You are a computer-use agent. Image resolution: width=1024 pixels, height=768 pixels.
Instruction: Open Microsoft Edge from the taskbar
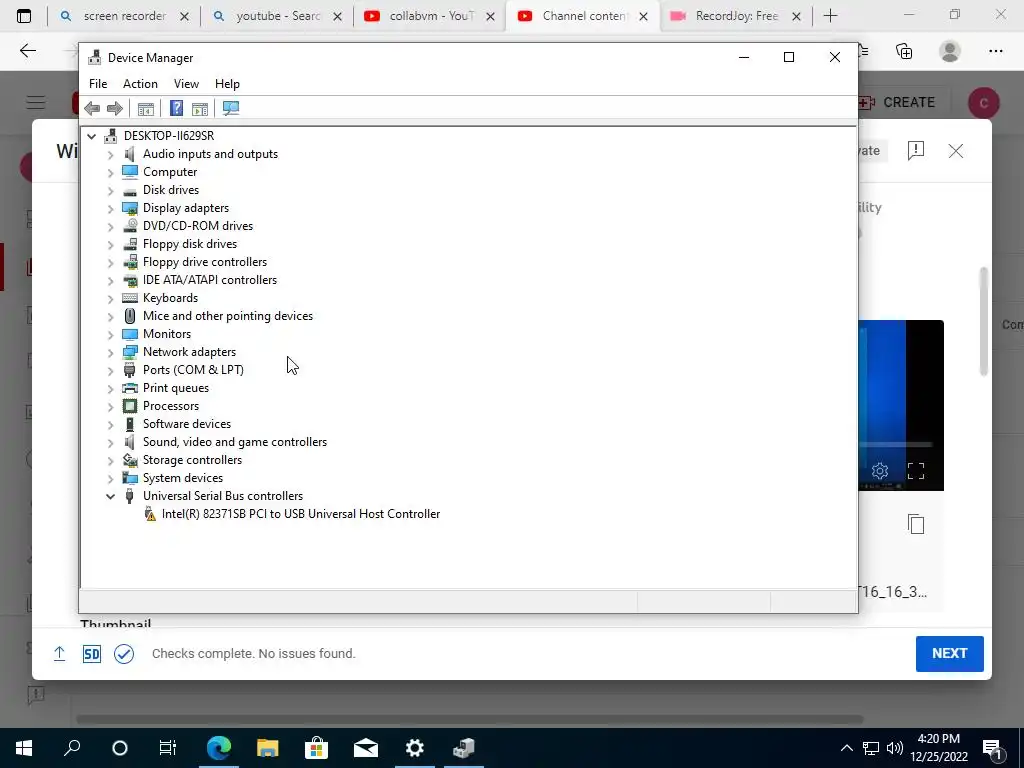pos(219,748)
